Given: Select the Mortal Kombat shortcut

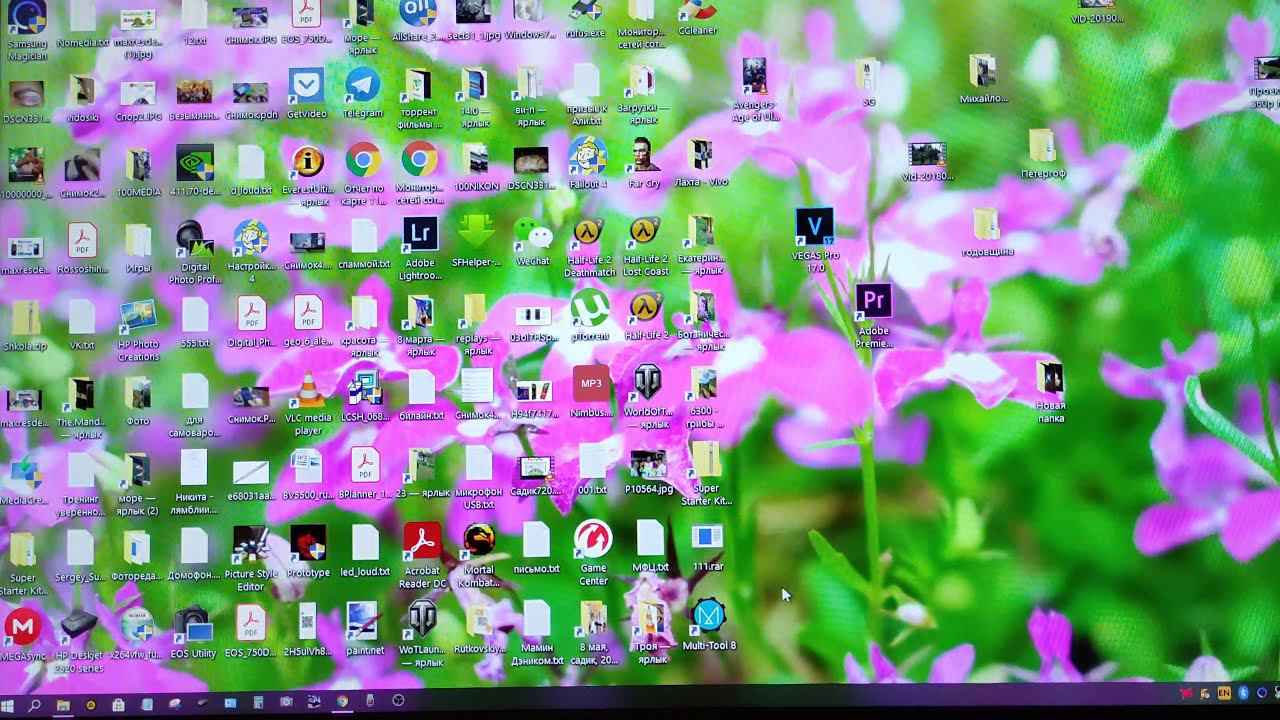Looking at the screenshot, I should [479, 541].
